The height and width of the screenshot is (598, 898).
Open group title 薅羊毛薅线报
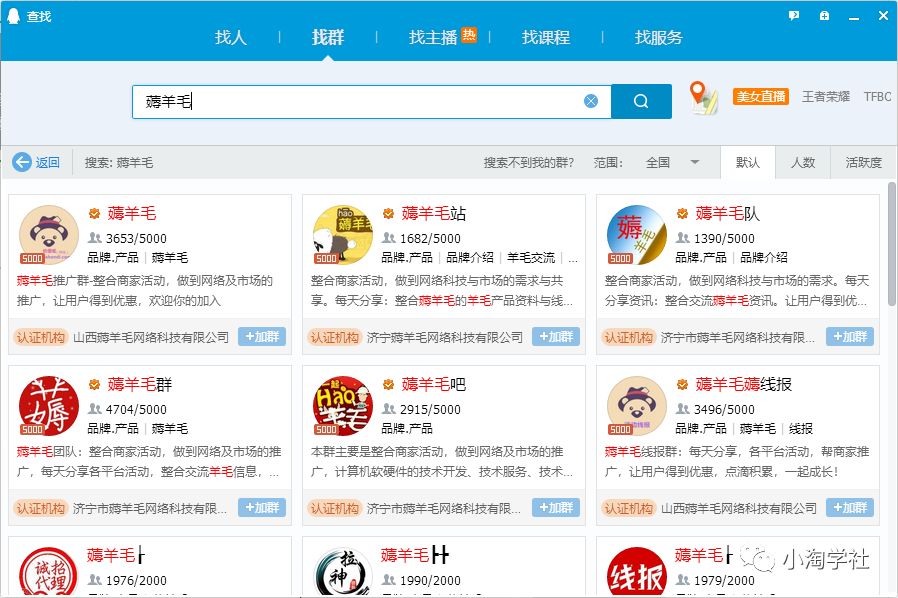(743, 384)
